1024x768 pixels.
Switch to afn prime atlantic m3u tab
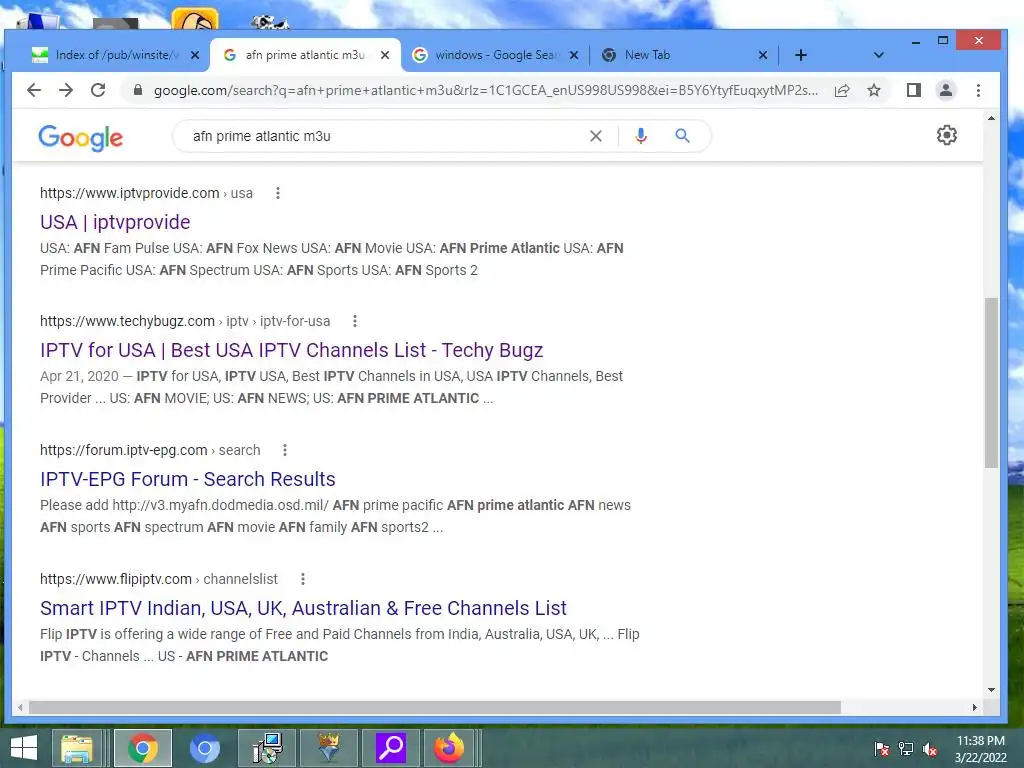coord(304,55)
